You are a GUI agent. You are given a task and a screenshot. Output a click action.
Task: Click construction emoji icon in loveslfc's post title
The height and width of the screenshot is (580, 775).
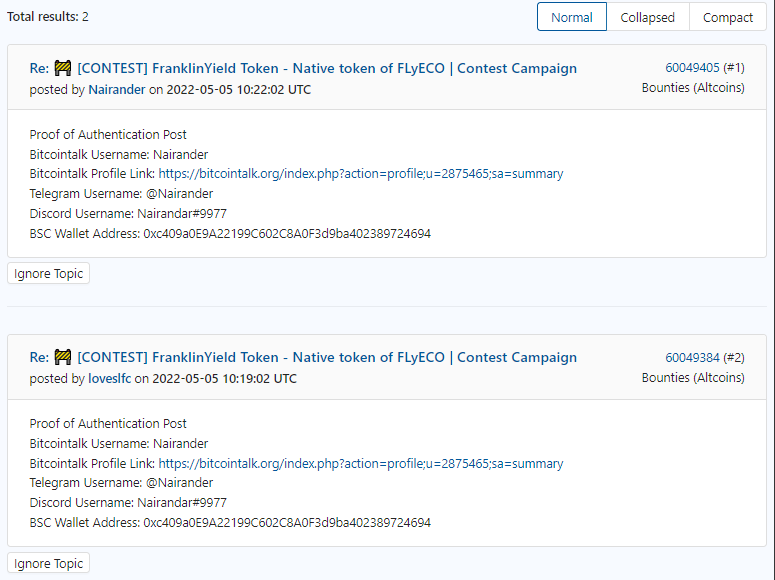(x=63, y=357)
